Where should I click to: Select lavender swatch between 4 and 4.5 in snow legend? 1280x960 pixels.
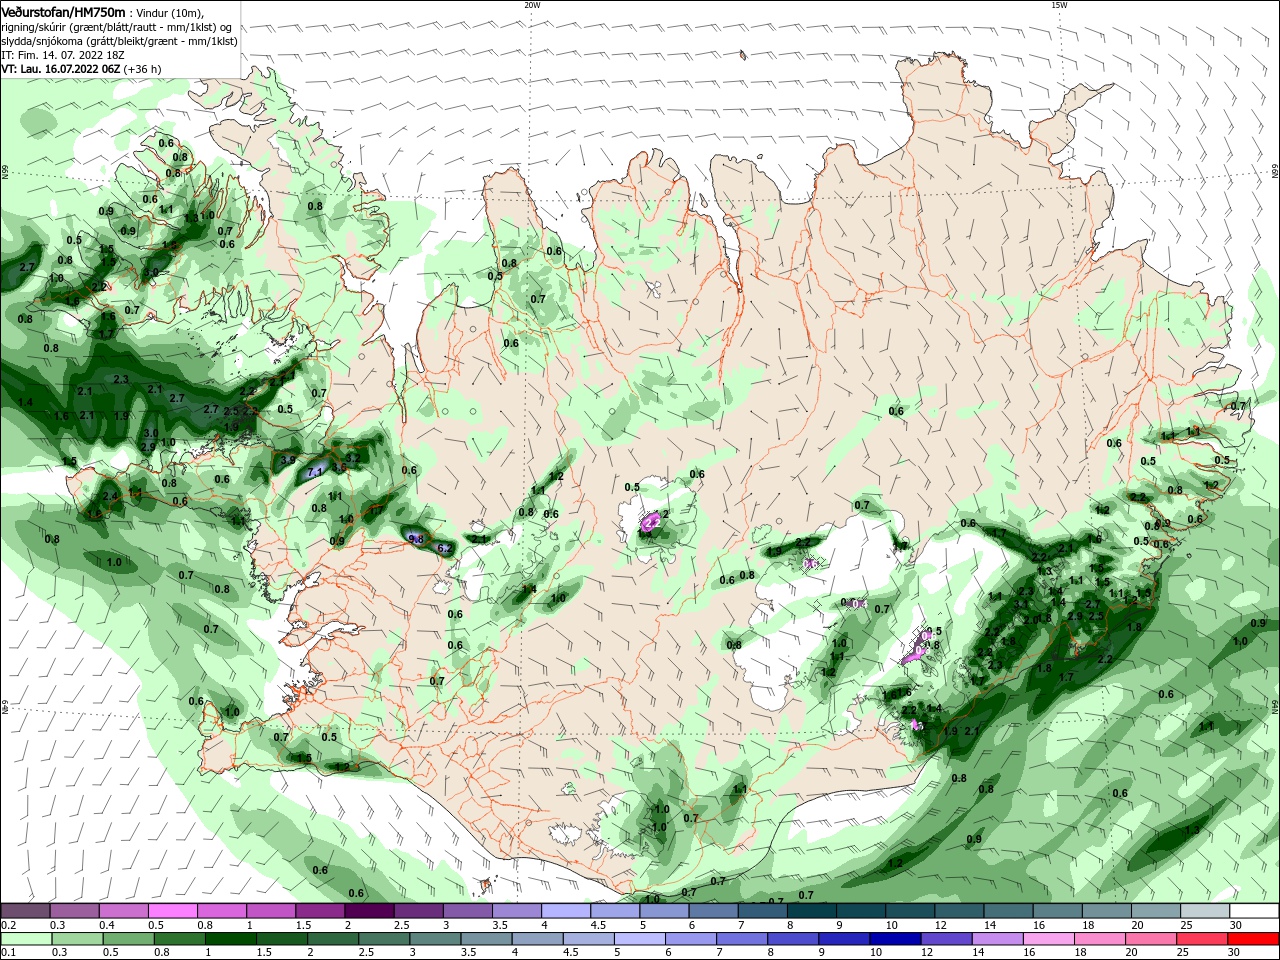[566, 910]
